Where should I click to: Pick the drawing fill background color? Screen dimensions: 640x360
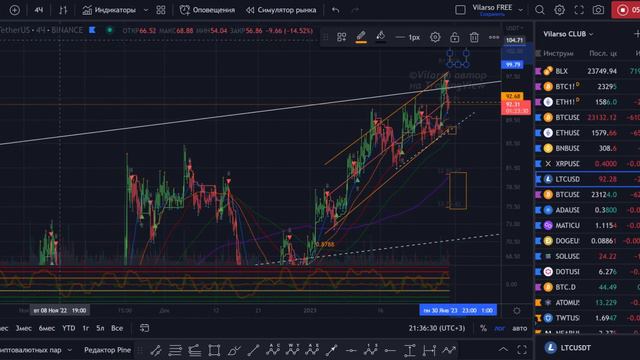(x=380, y=37)
